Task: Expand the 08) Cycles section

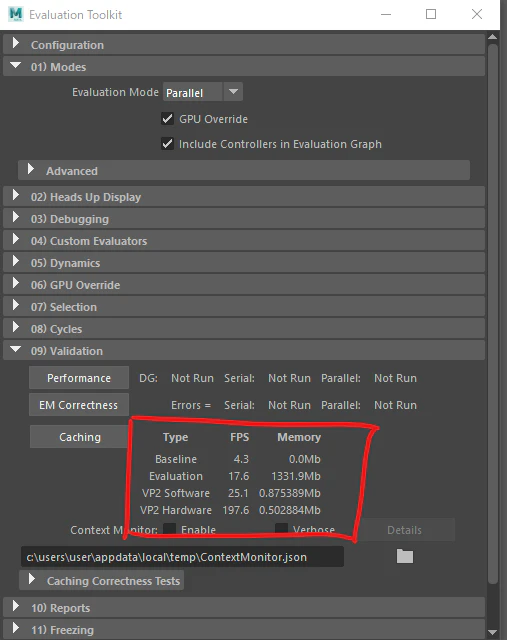Action: pos(244,329)
